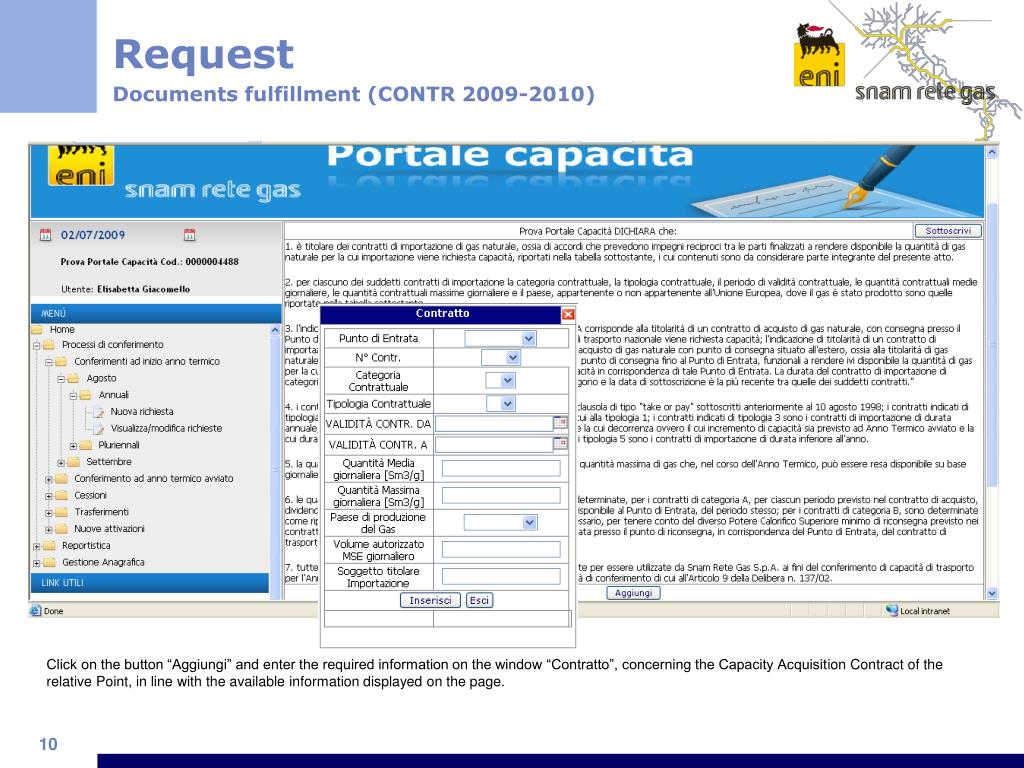Open the Categoria Contrattuale dropdown

pos(508,381)
